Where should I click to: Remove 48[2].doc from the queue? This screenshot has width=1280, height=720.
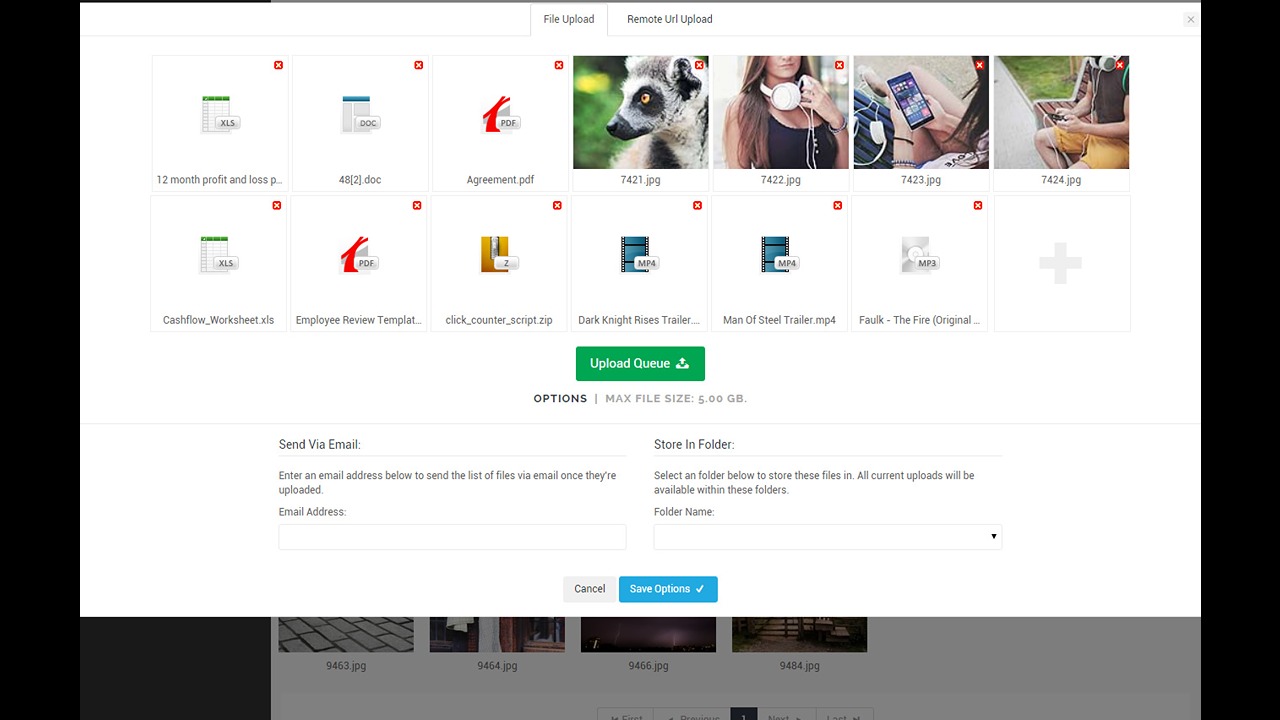(418, 65)
